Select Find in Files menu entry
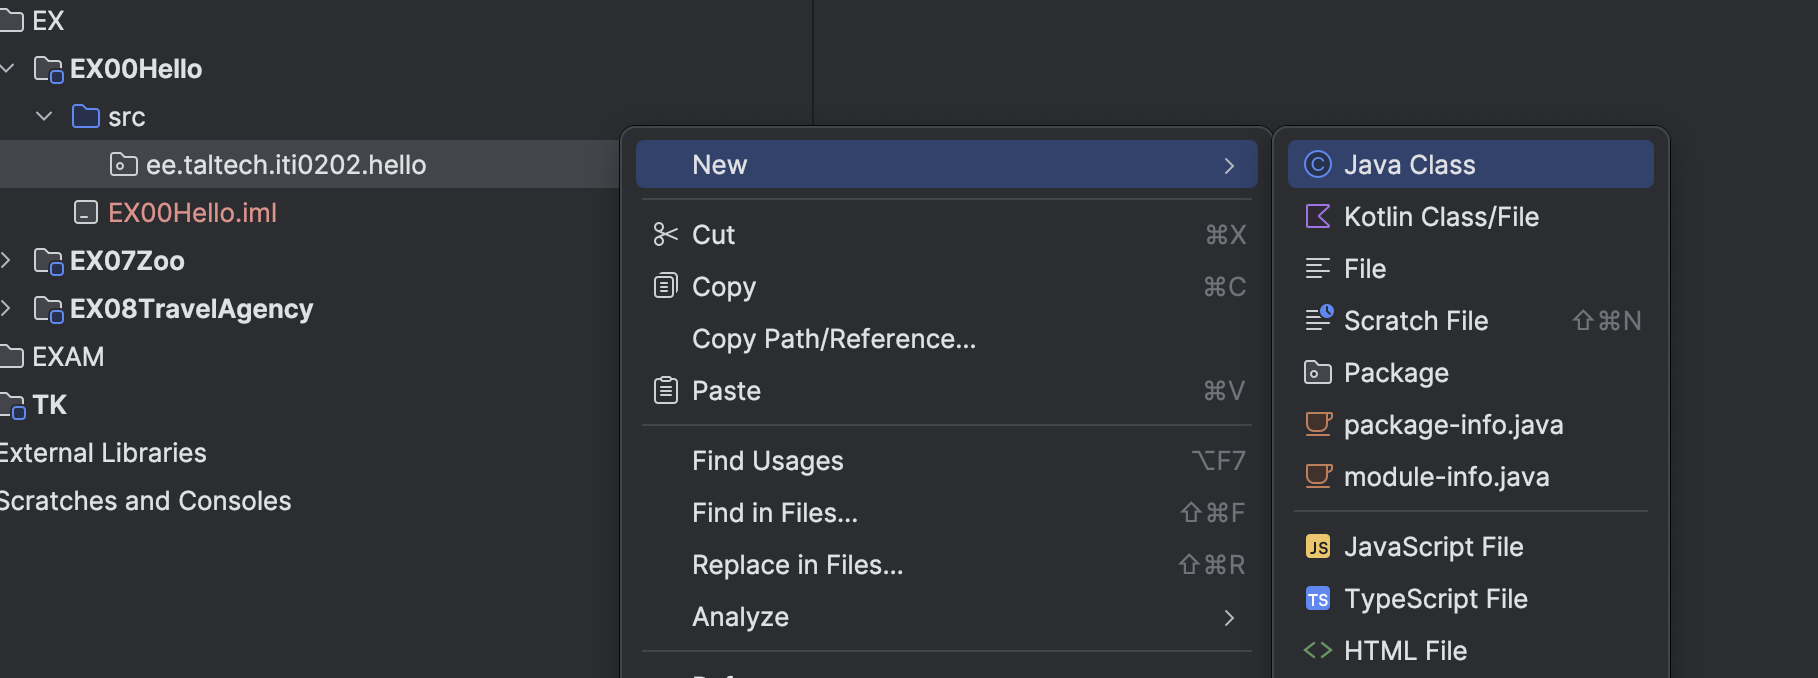1818x678 pixels. click(x=774, y=513)
